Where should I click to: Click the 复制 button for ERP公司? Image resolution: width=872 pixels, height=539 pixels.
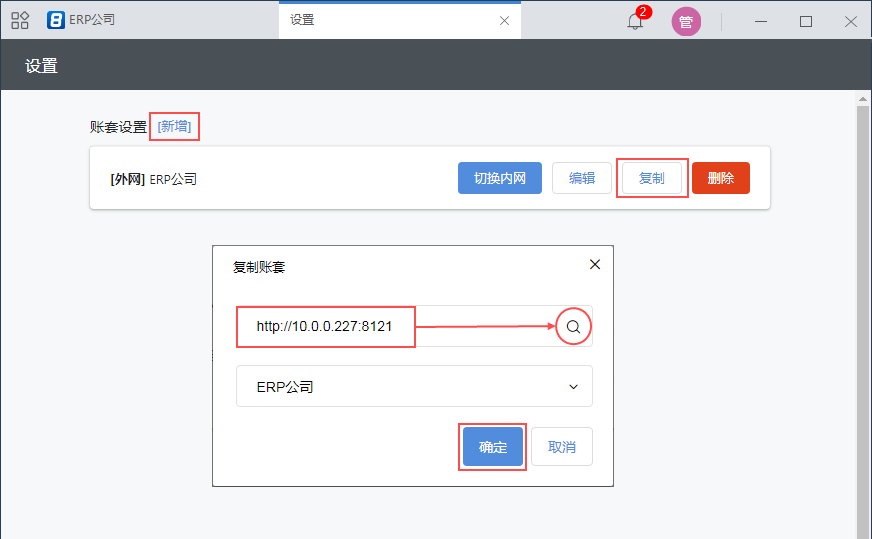coord(651,178)
